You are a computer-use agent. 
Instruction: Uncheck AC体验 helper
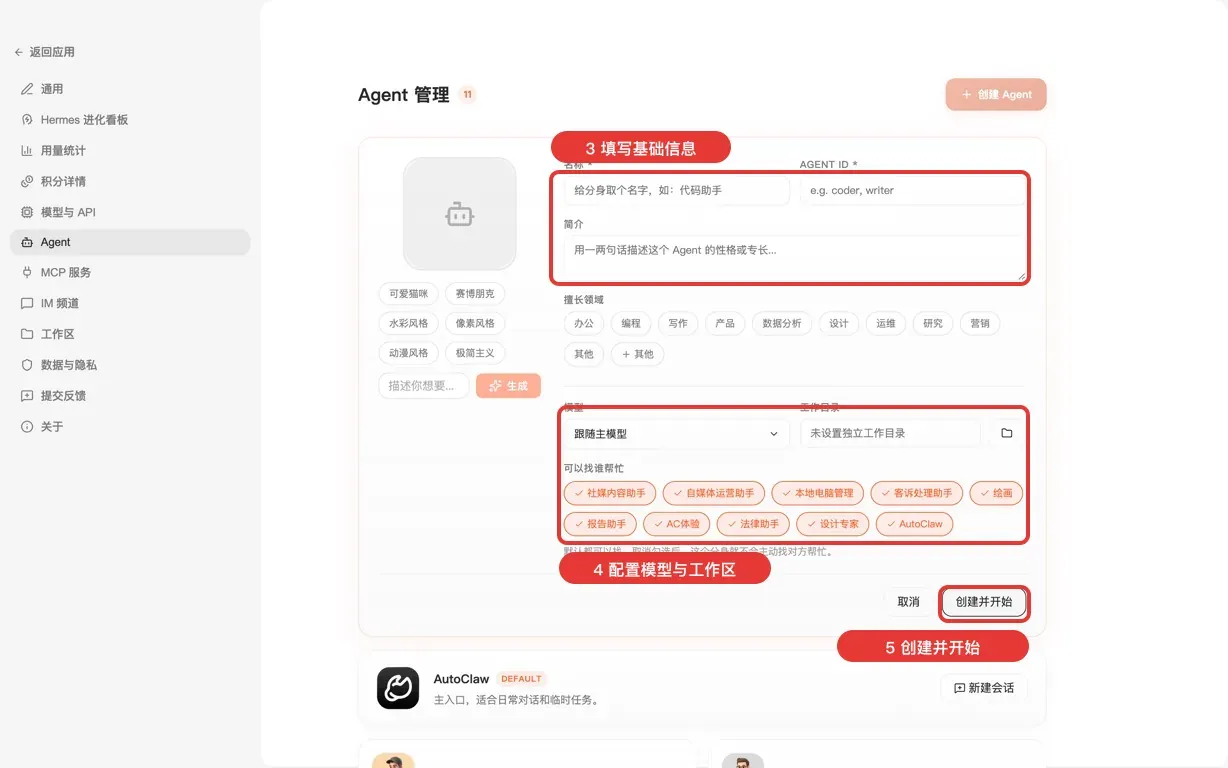click(x=677, y=524)
